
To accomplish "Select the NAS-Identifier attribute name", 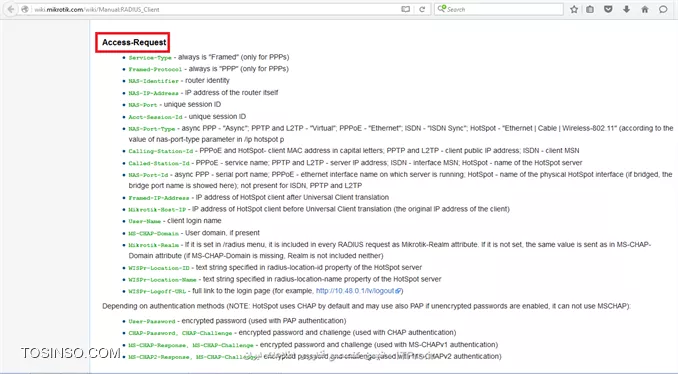I will click(153, 81).
